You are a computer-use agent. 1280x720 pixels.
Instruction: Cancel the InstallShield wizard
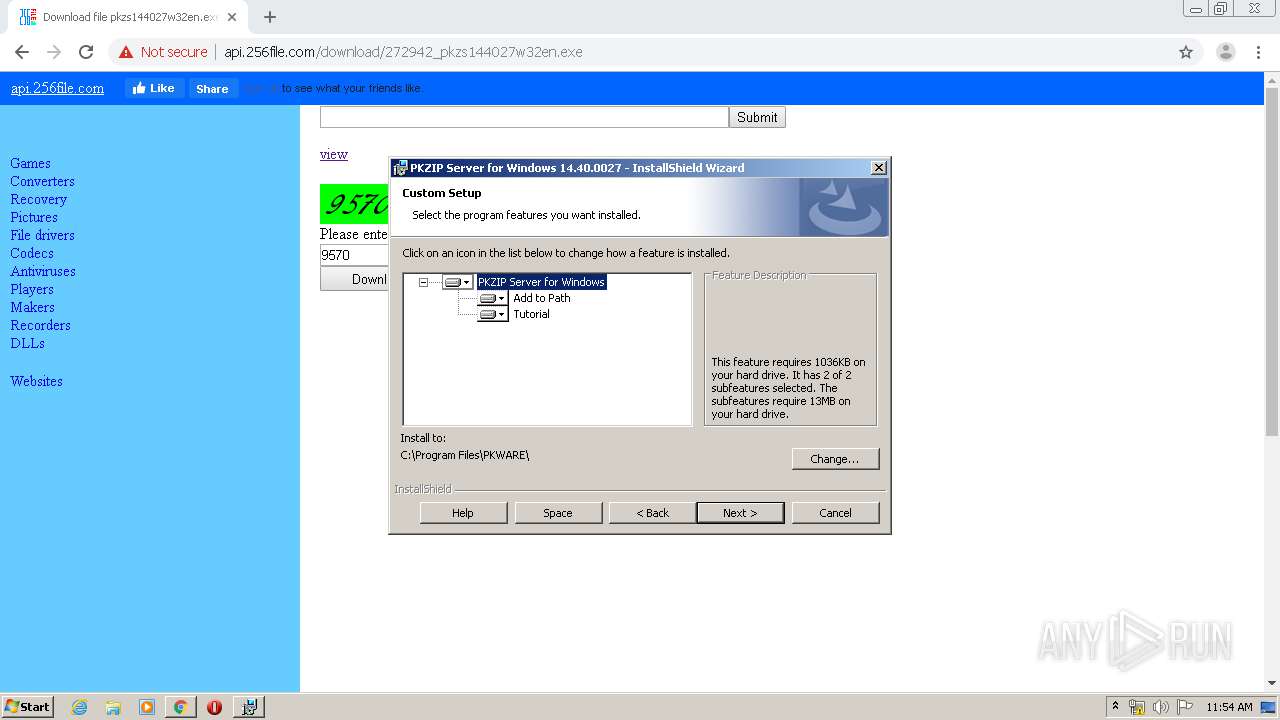pyautogui.click(x=835, y=513)
